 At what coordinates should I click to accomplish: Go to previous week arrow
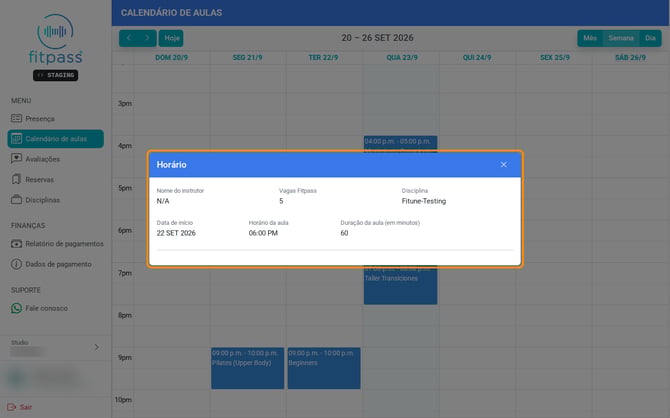click(x=128, y=38)
